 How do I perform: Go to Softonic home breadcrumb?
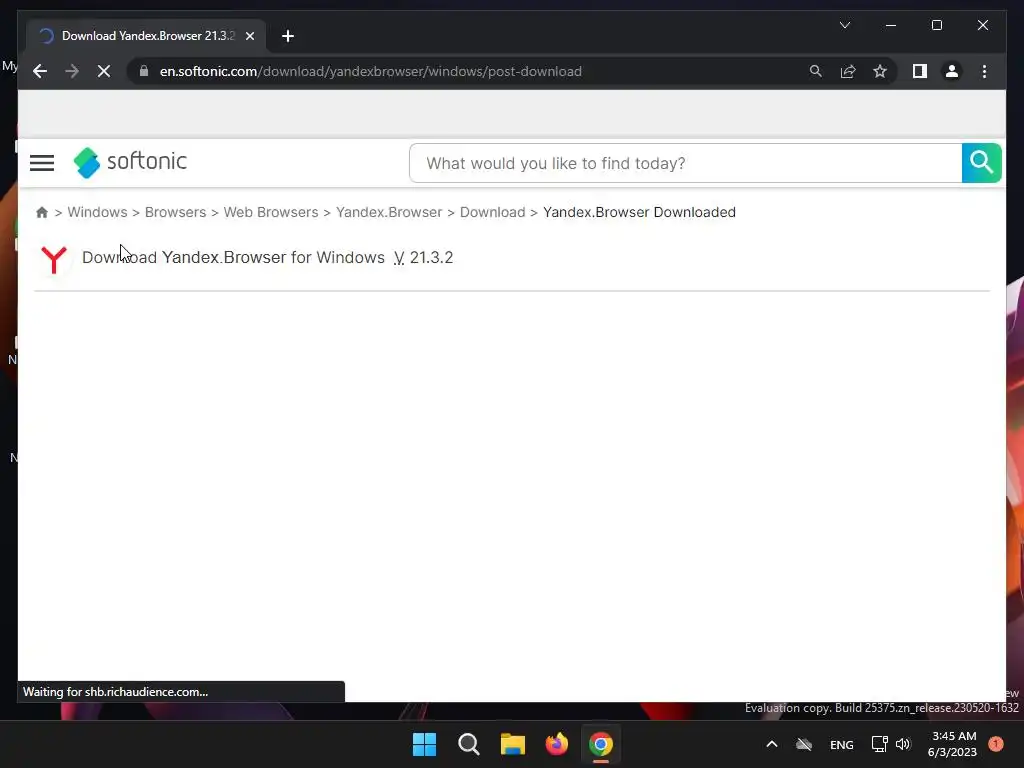point(42,212)
